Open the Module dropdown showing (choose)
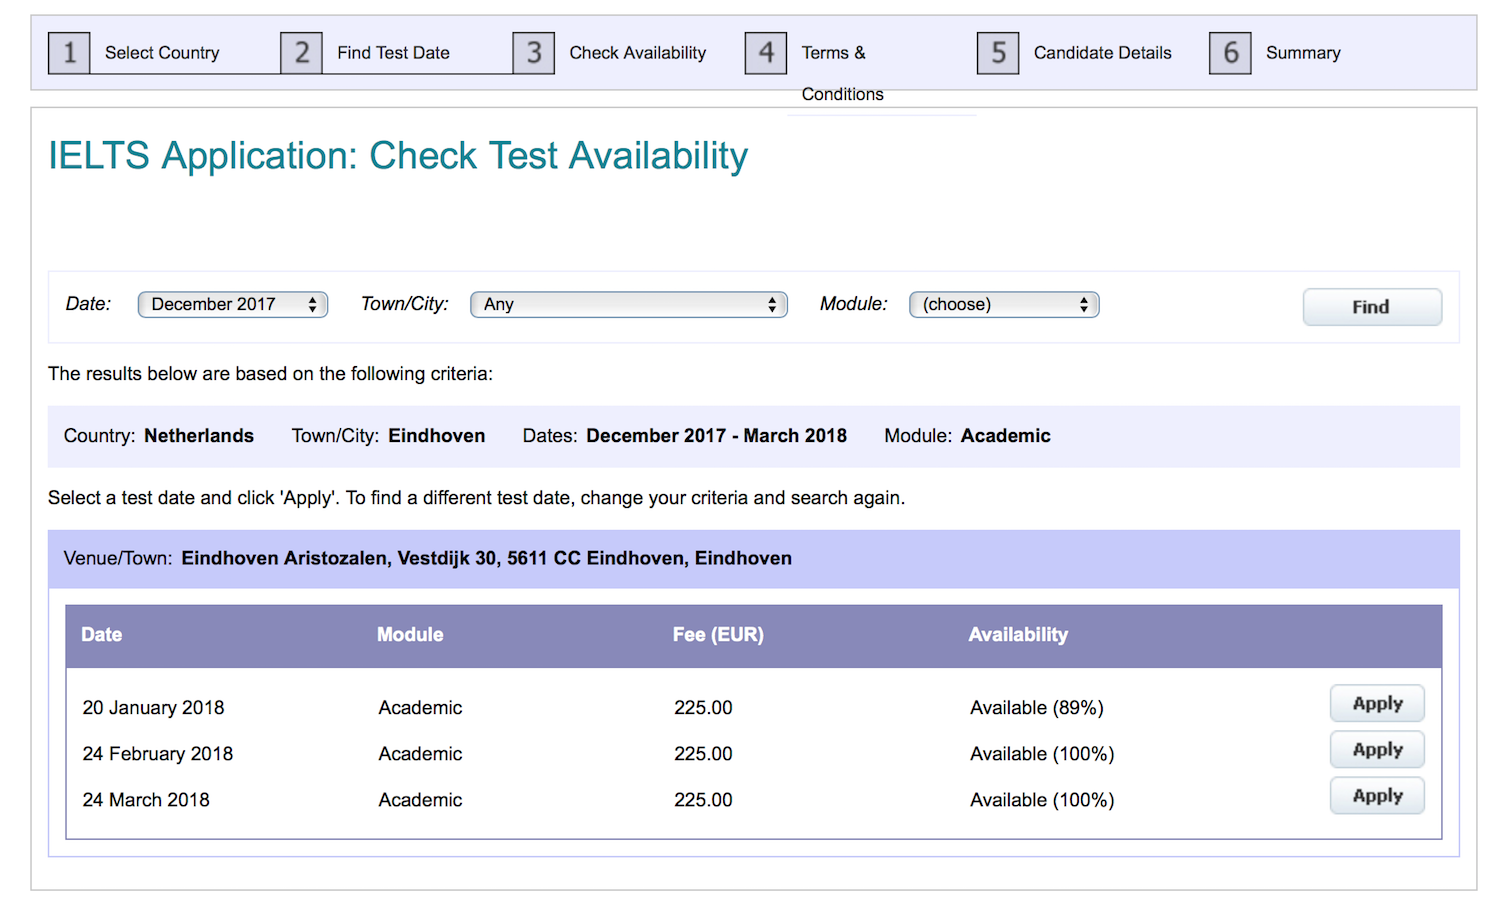 click(x=1004, y=304)
